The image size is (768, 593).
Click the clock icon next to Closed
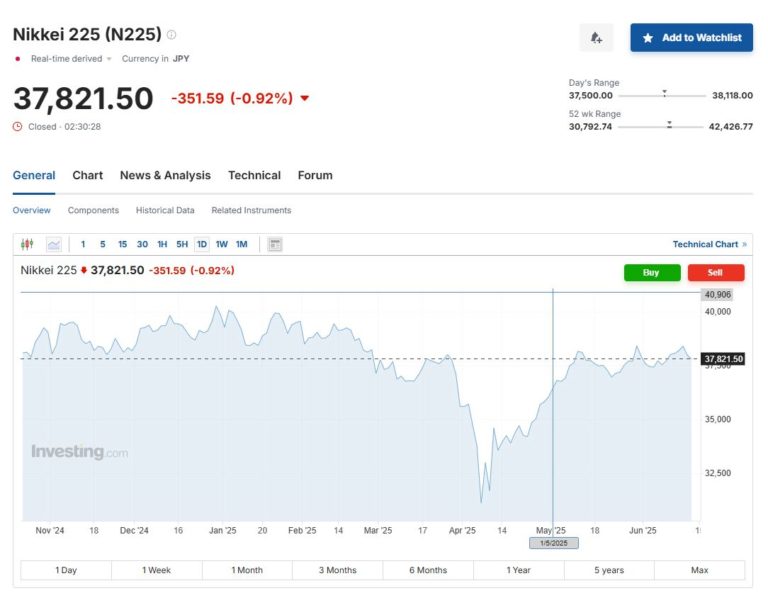(17, 126)
